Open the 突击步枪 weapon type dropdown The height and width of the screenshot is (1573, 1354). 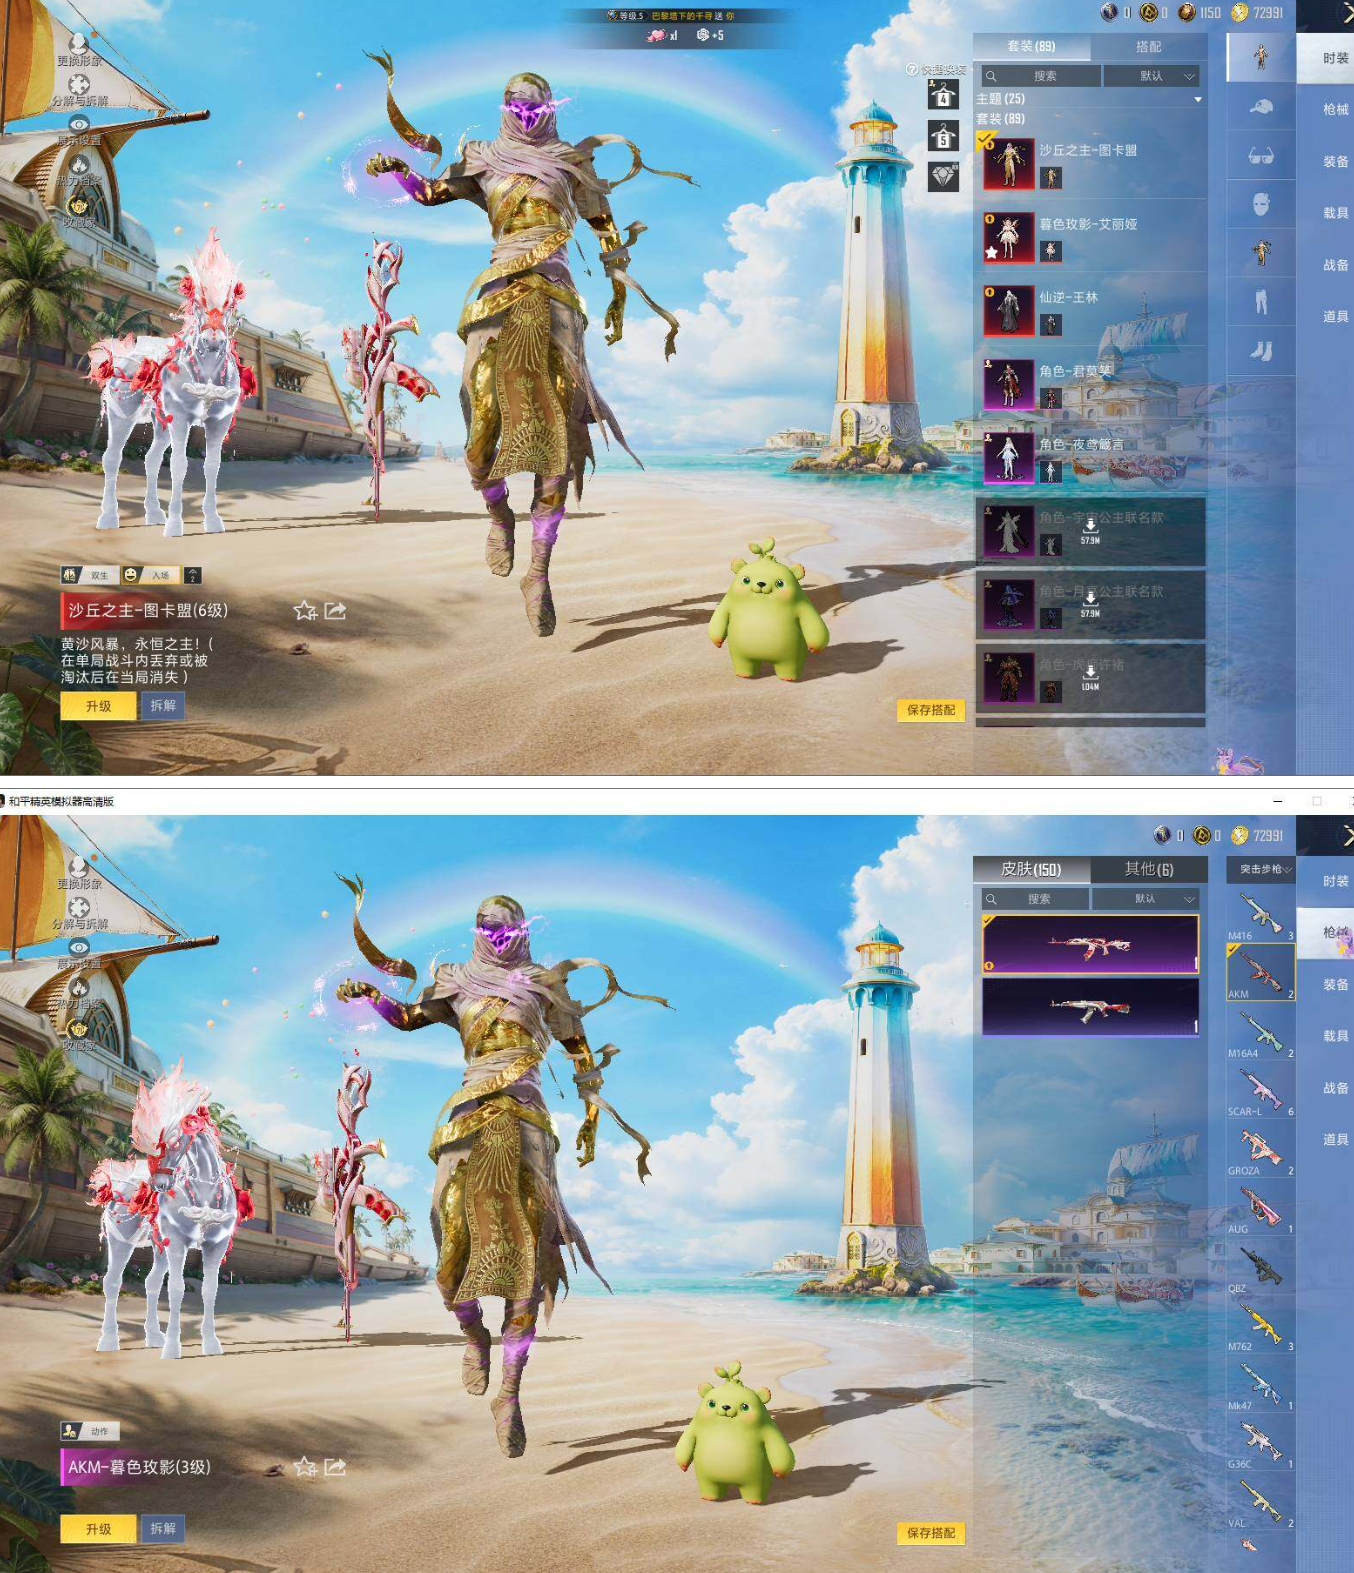point(1262,869)
